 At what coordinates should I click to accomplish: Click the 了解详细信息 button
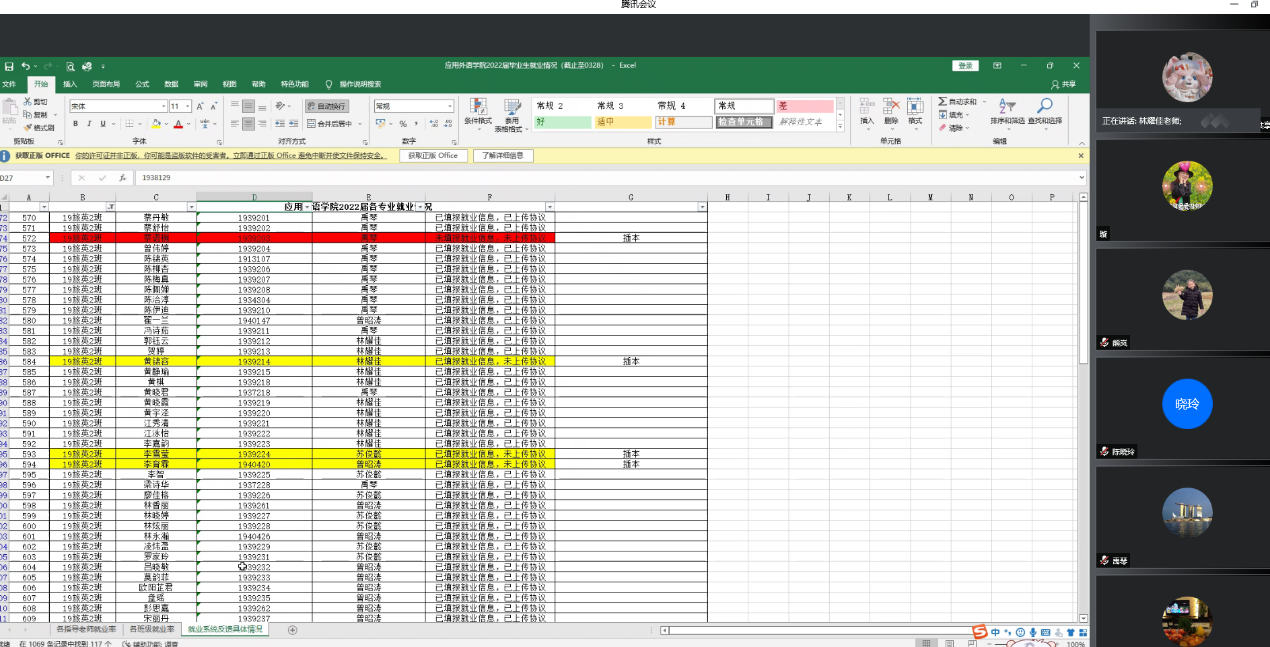coord(503,156)
